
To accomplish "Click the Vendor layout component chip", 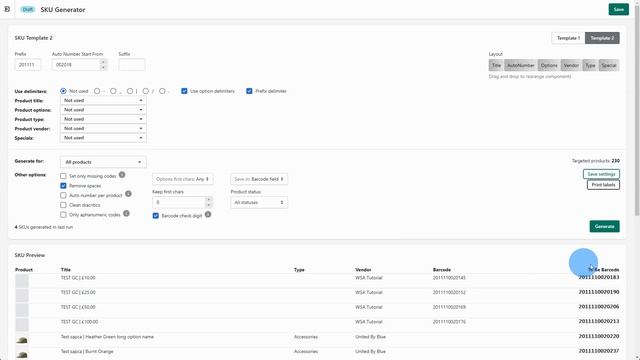I will tap(571, 65).
